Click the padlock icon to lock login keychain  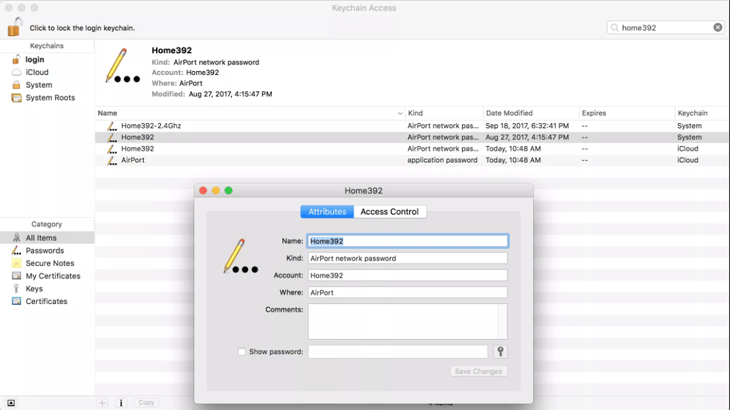pos(14,27)
